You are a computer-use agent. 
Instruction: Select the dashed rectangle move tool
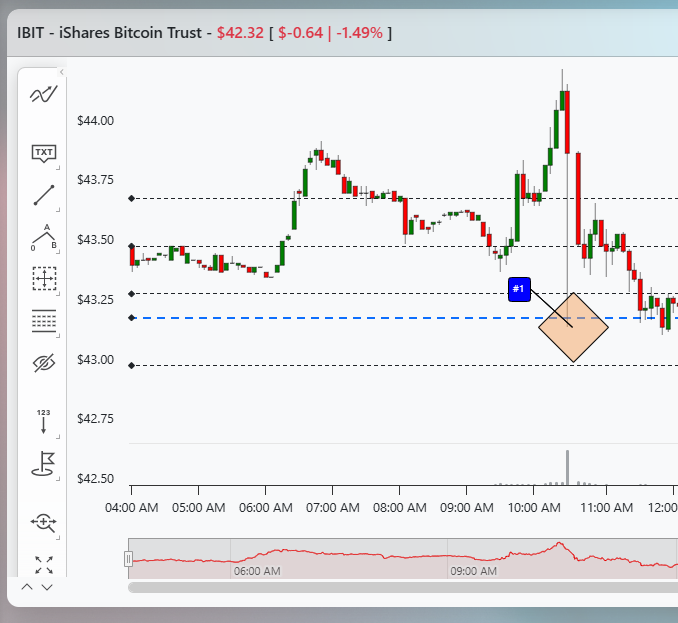point(44,279)
